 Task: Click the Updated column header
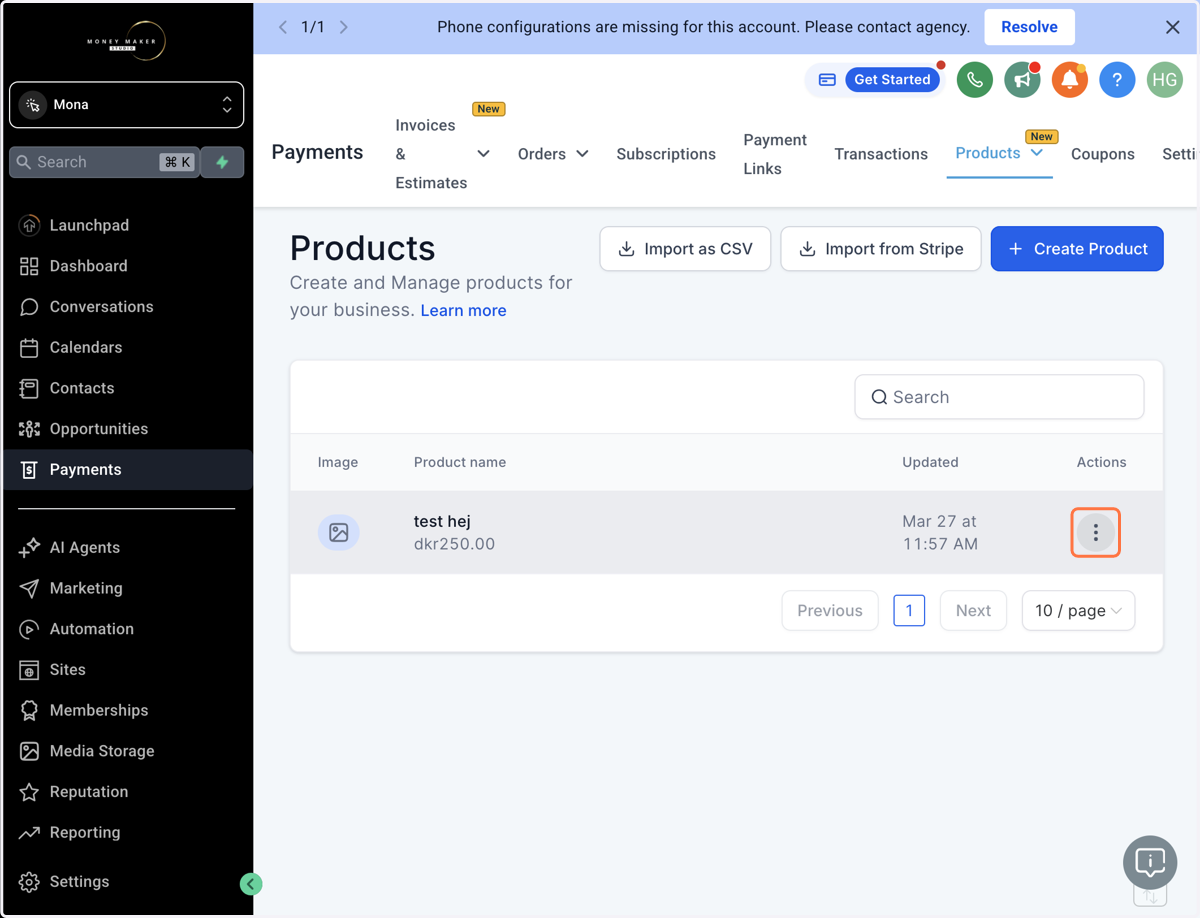click(930, 462)
